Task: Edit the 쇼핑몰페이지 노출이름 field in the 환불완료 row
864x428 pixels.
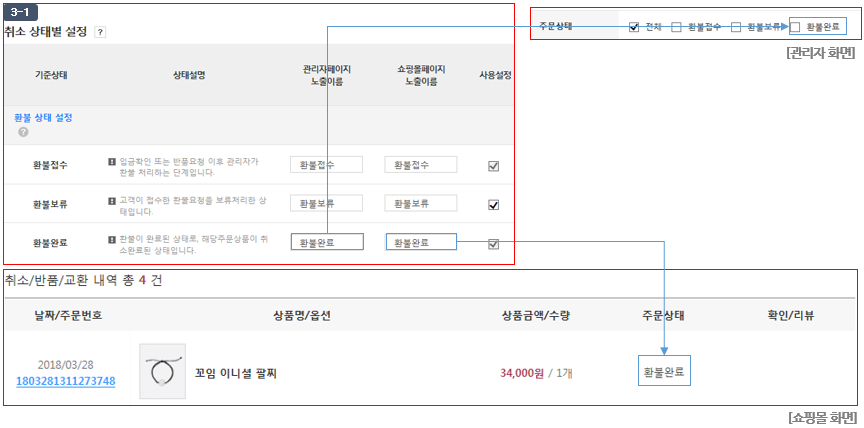Action: [x=422, y=242]
